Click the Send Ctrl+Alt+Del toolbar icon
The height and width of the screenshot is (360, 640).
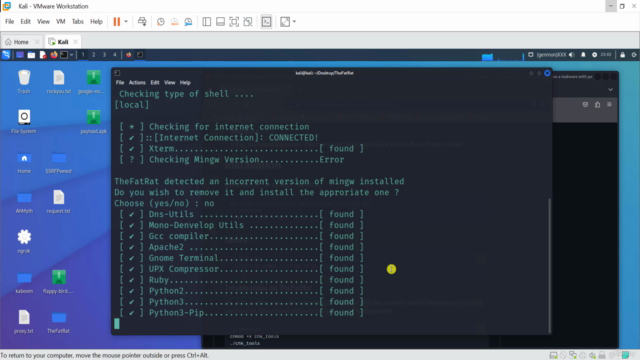pyautogui.click(x=142, y=22)
